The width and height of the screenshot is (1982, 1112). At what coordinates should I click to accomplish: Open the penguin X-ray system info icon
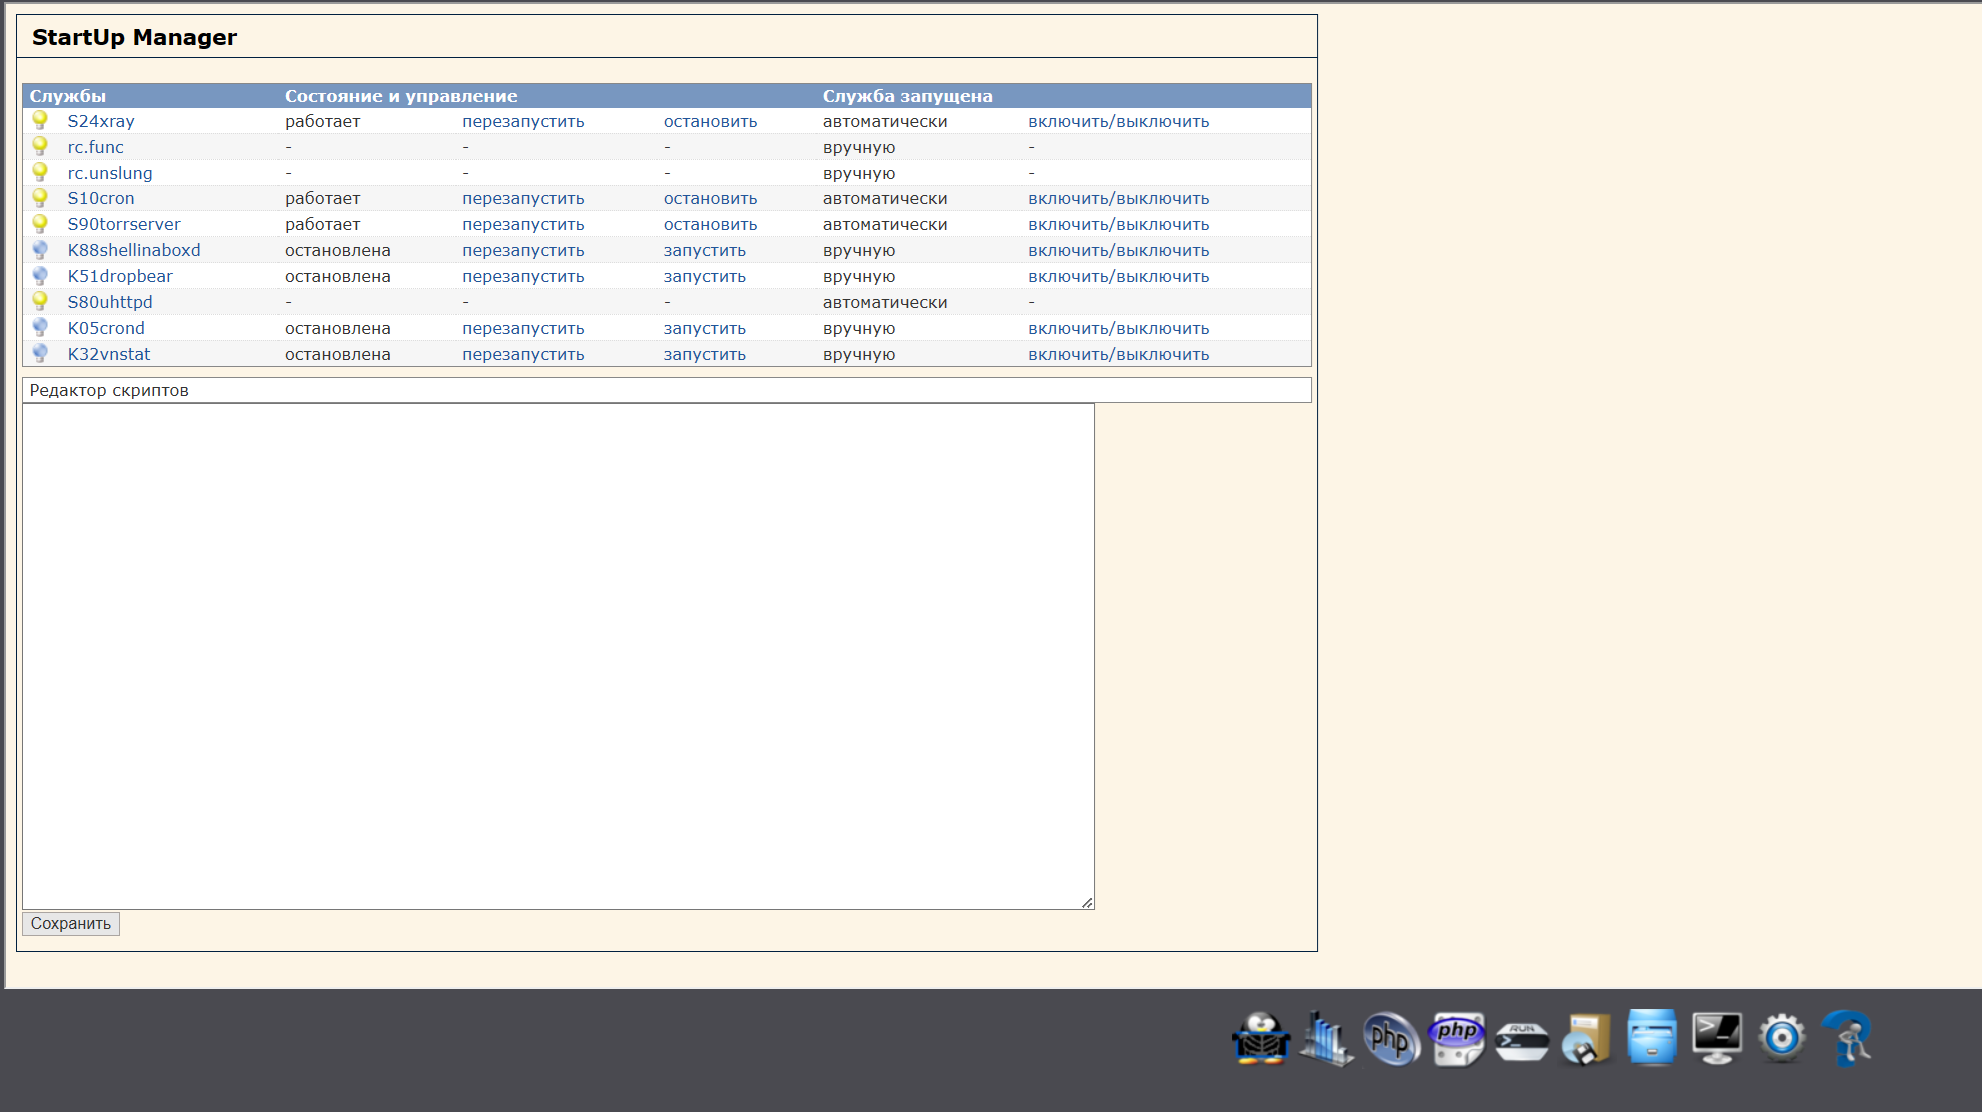pos(1260,1038)
